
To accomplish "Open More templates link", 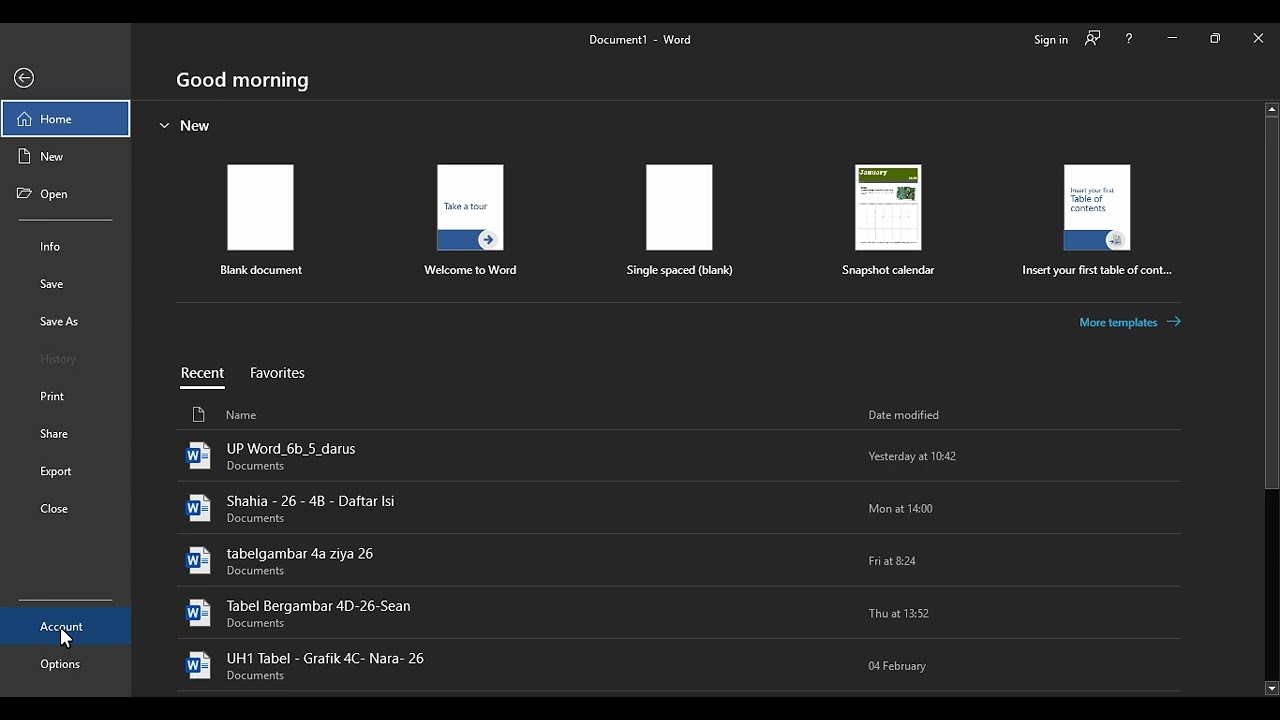I will pos(1130,322).
